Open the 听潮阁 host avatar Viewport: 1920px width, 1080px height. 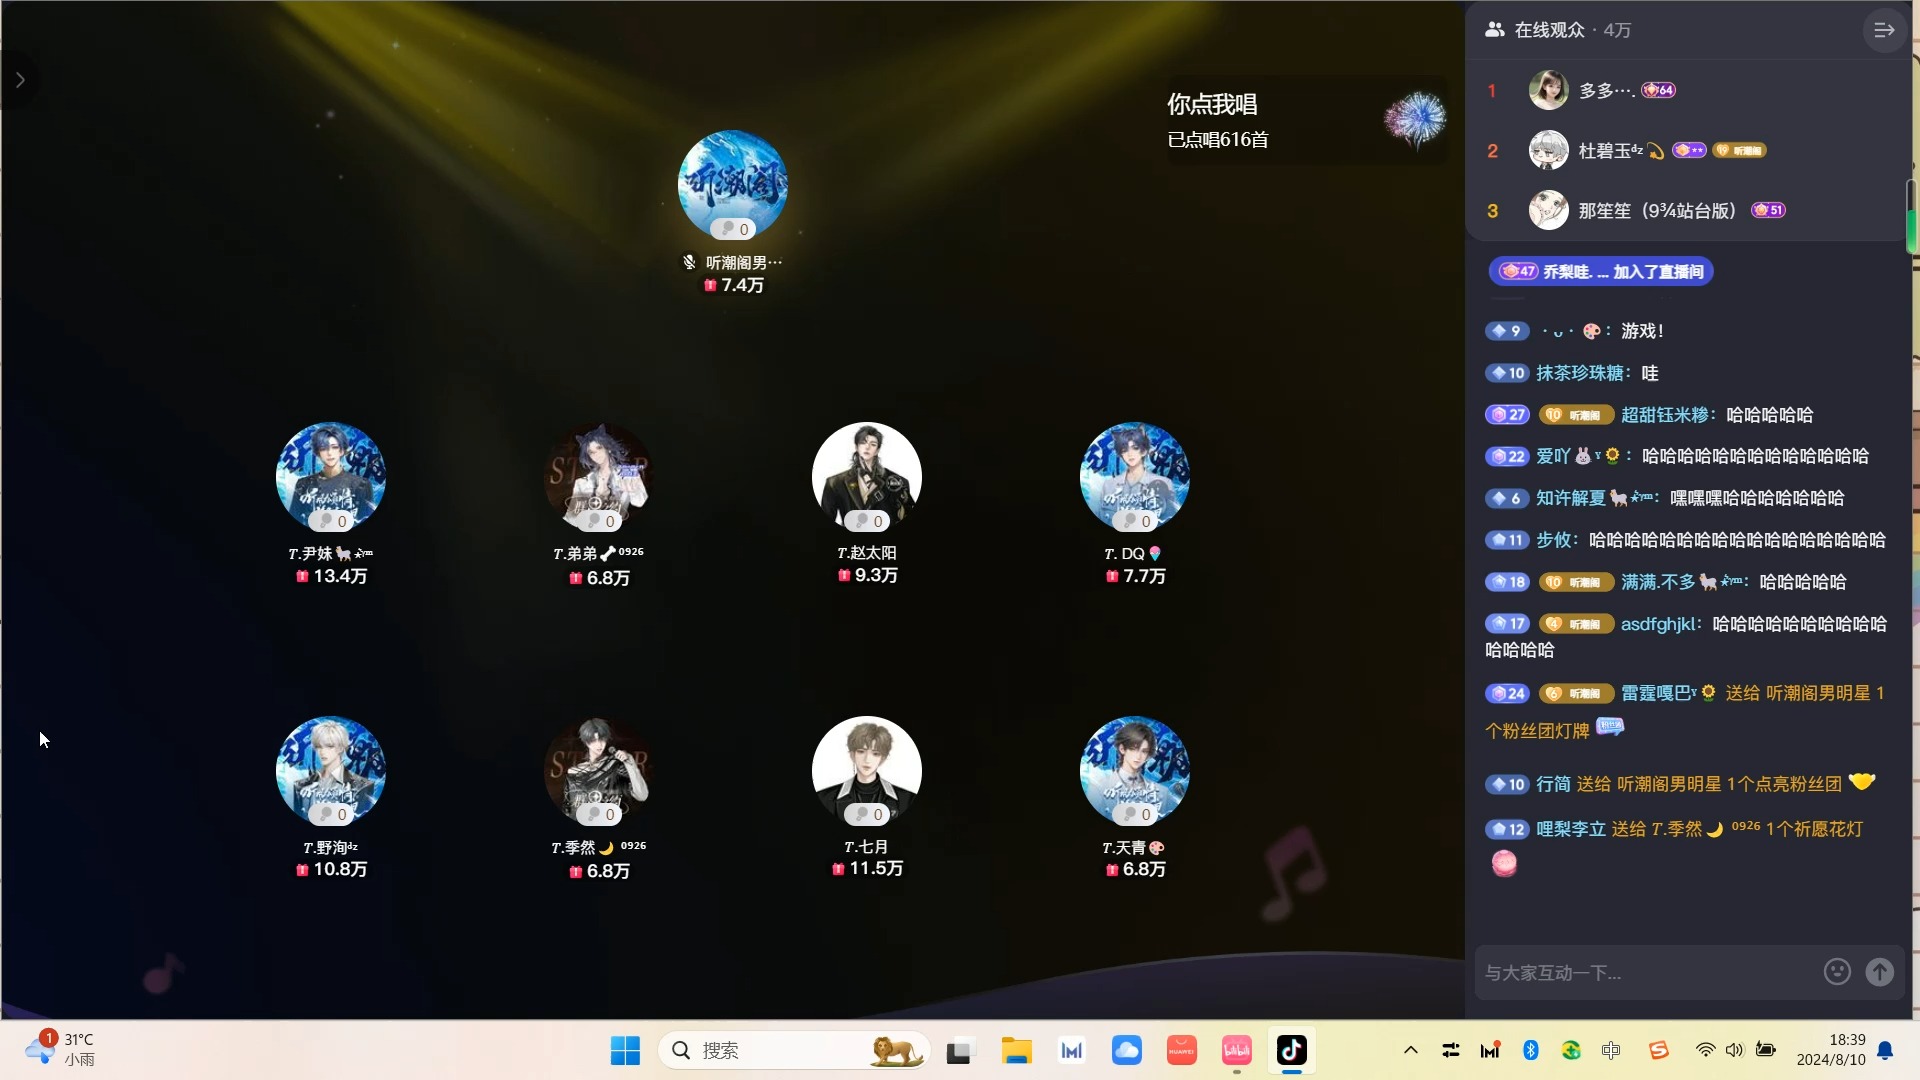tap(733, 185)
